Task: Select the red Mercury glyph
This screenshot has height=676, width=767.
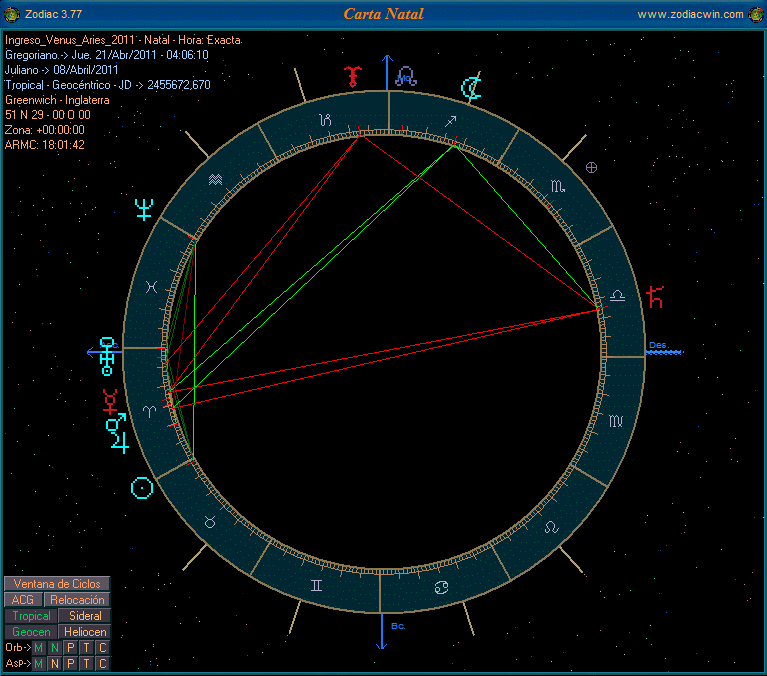Action: click(110, 401)
